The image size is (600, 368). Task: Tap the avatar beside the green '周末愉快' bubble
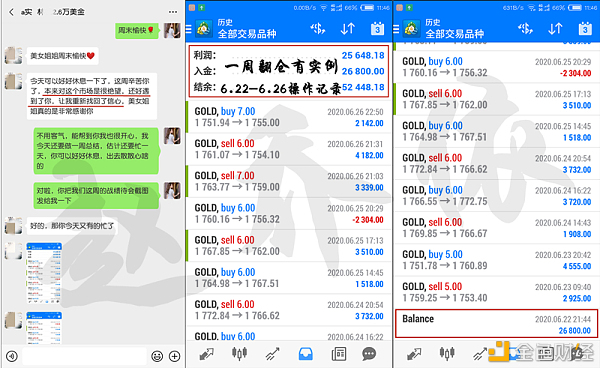(172, 30)
